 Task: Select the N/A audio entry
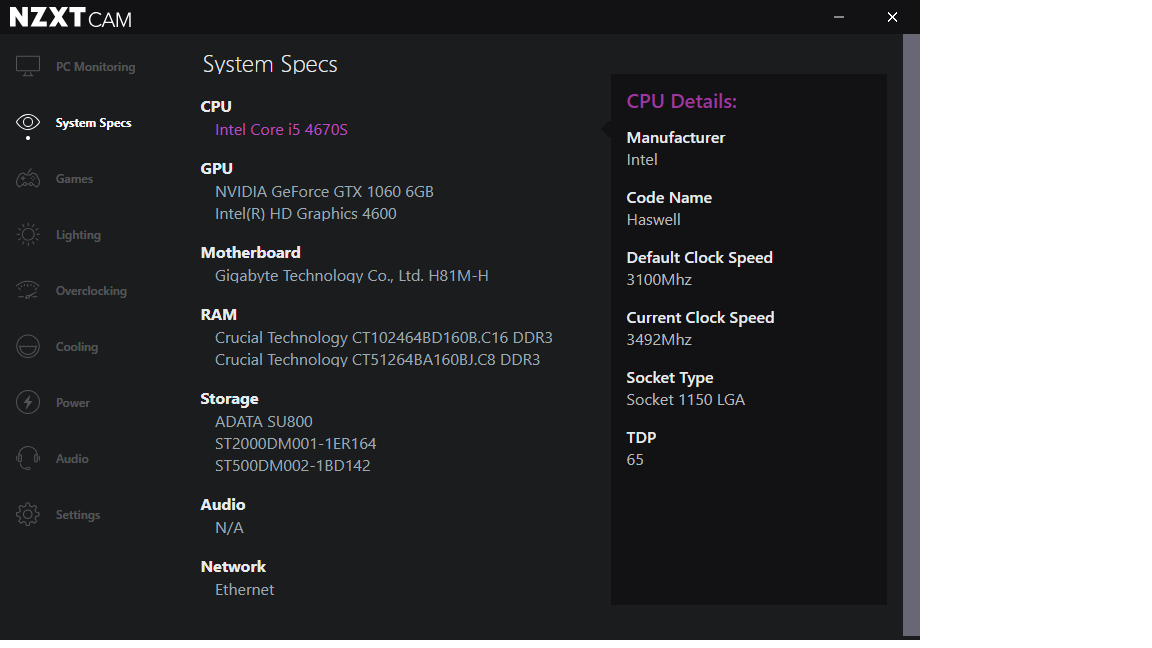point(229,528)
